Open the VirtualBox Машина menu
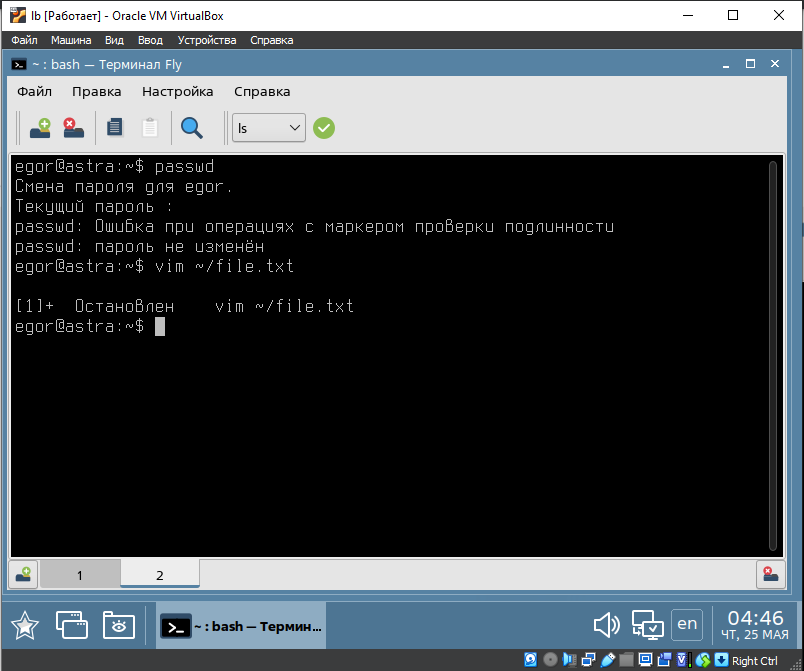The image size is (804, 671). pos(71,40)
